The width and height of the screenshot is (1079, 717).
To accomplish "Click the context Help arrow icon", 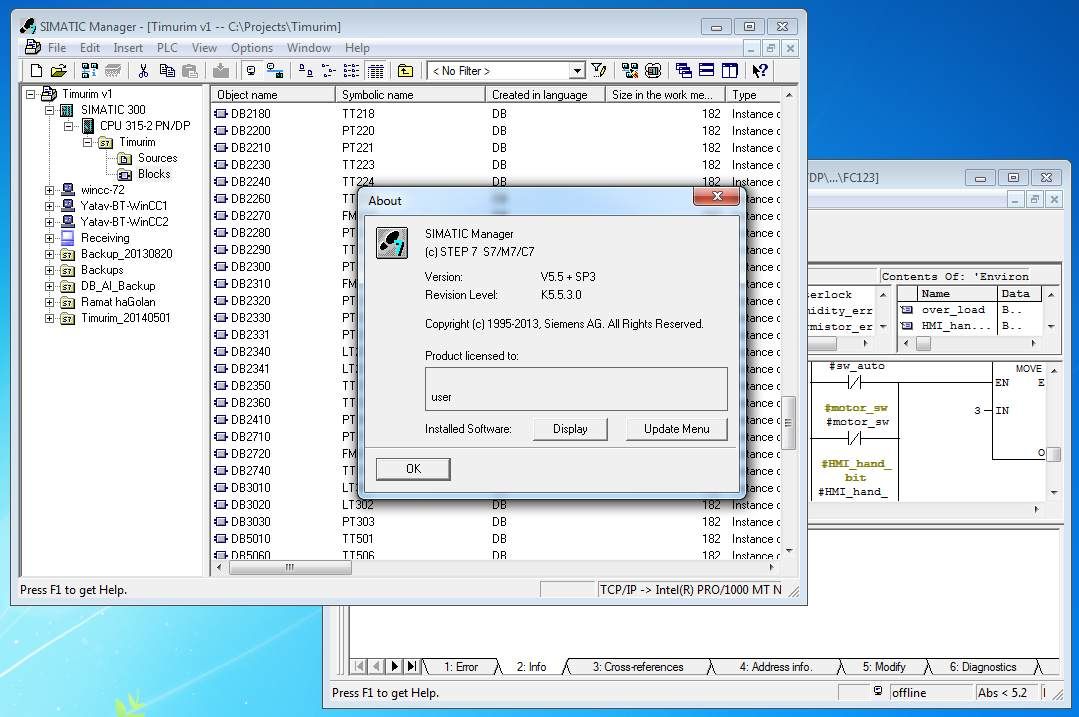I will [760, 70].
